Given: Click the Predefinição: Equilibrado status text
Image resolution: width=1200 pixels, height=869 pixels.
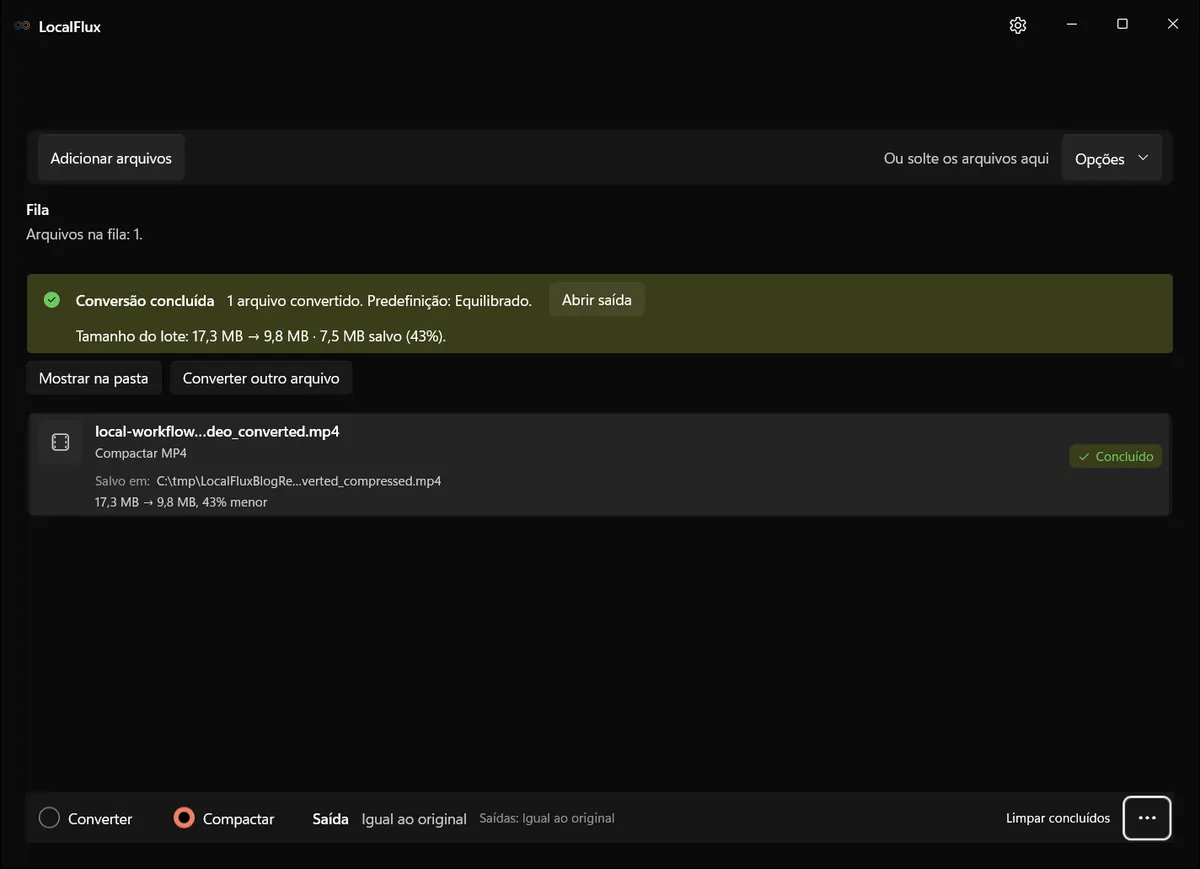Looking at the screenshot, I should (450, 300).
